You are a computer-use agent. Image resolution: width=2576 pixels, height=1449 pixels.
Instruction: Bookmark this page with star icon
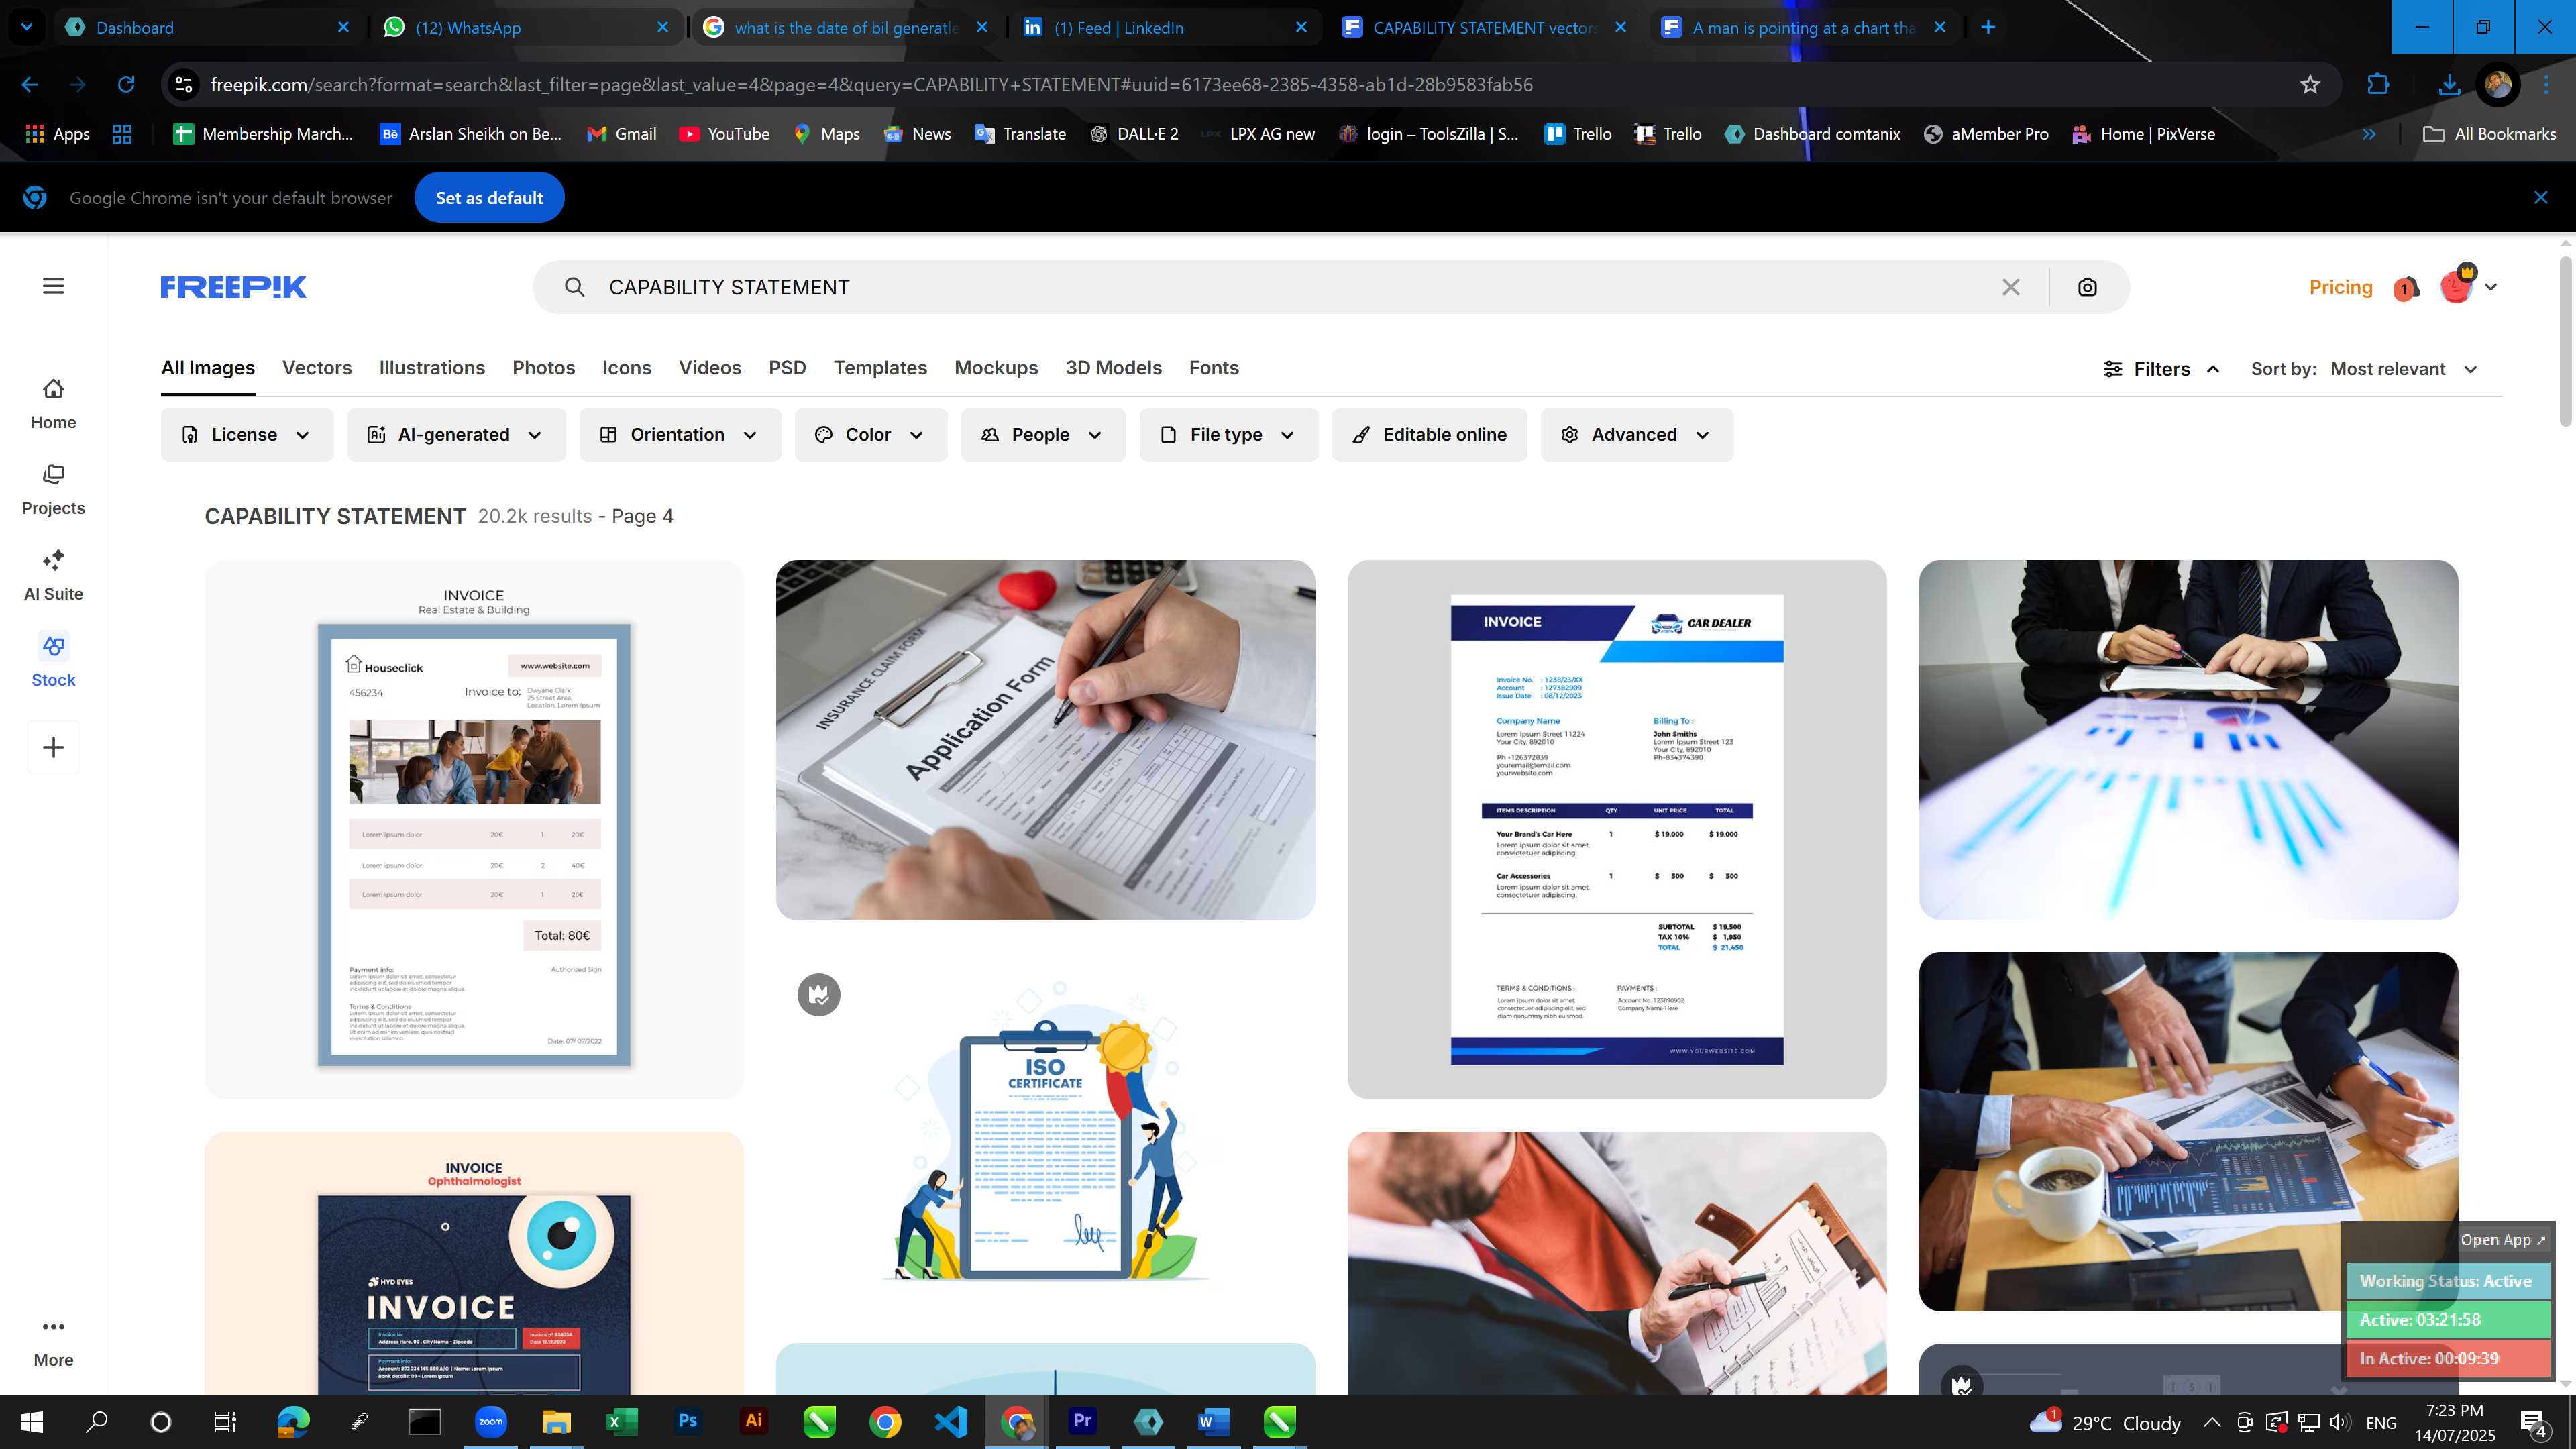2310,85
